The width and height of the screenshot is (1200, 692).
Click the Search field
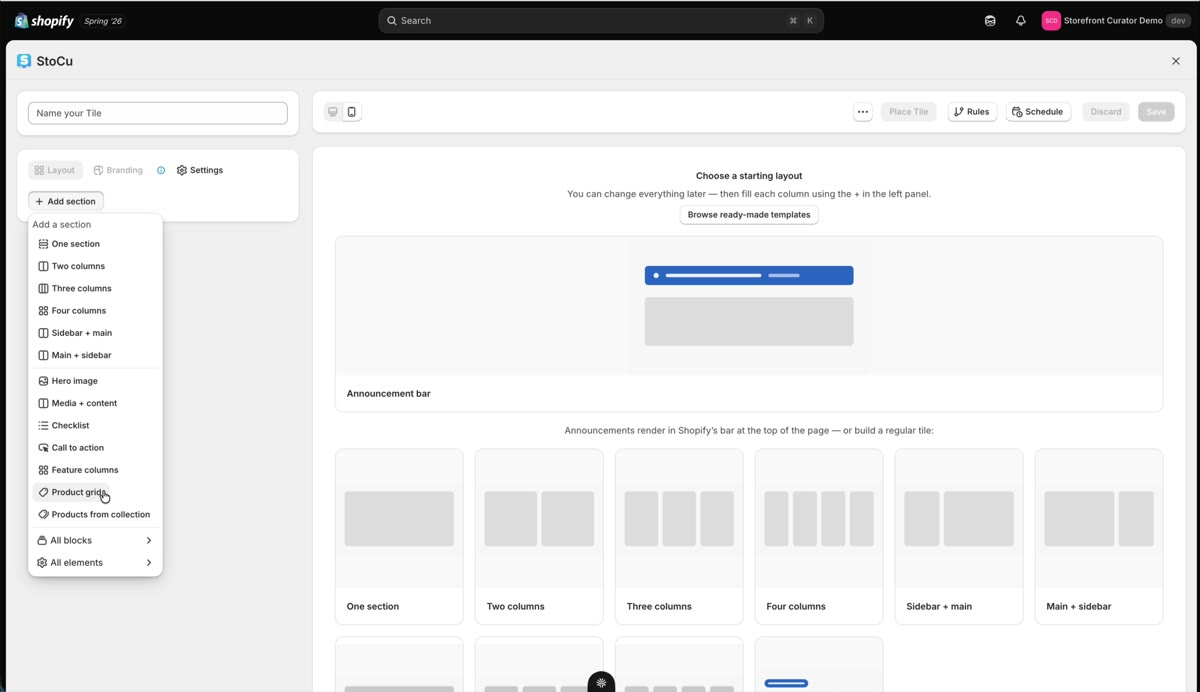(601, 20)
